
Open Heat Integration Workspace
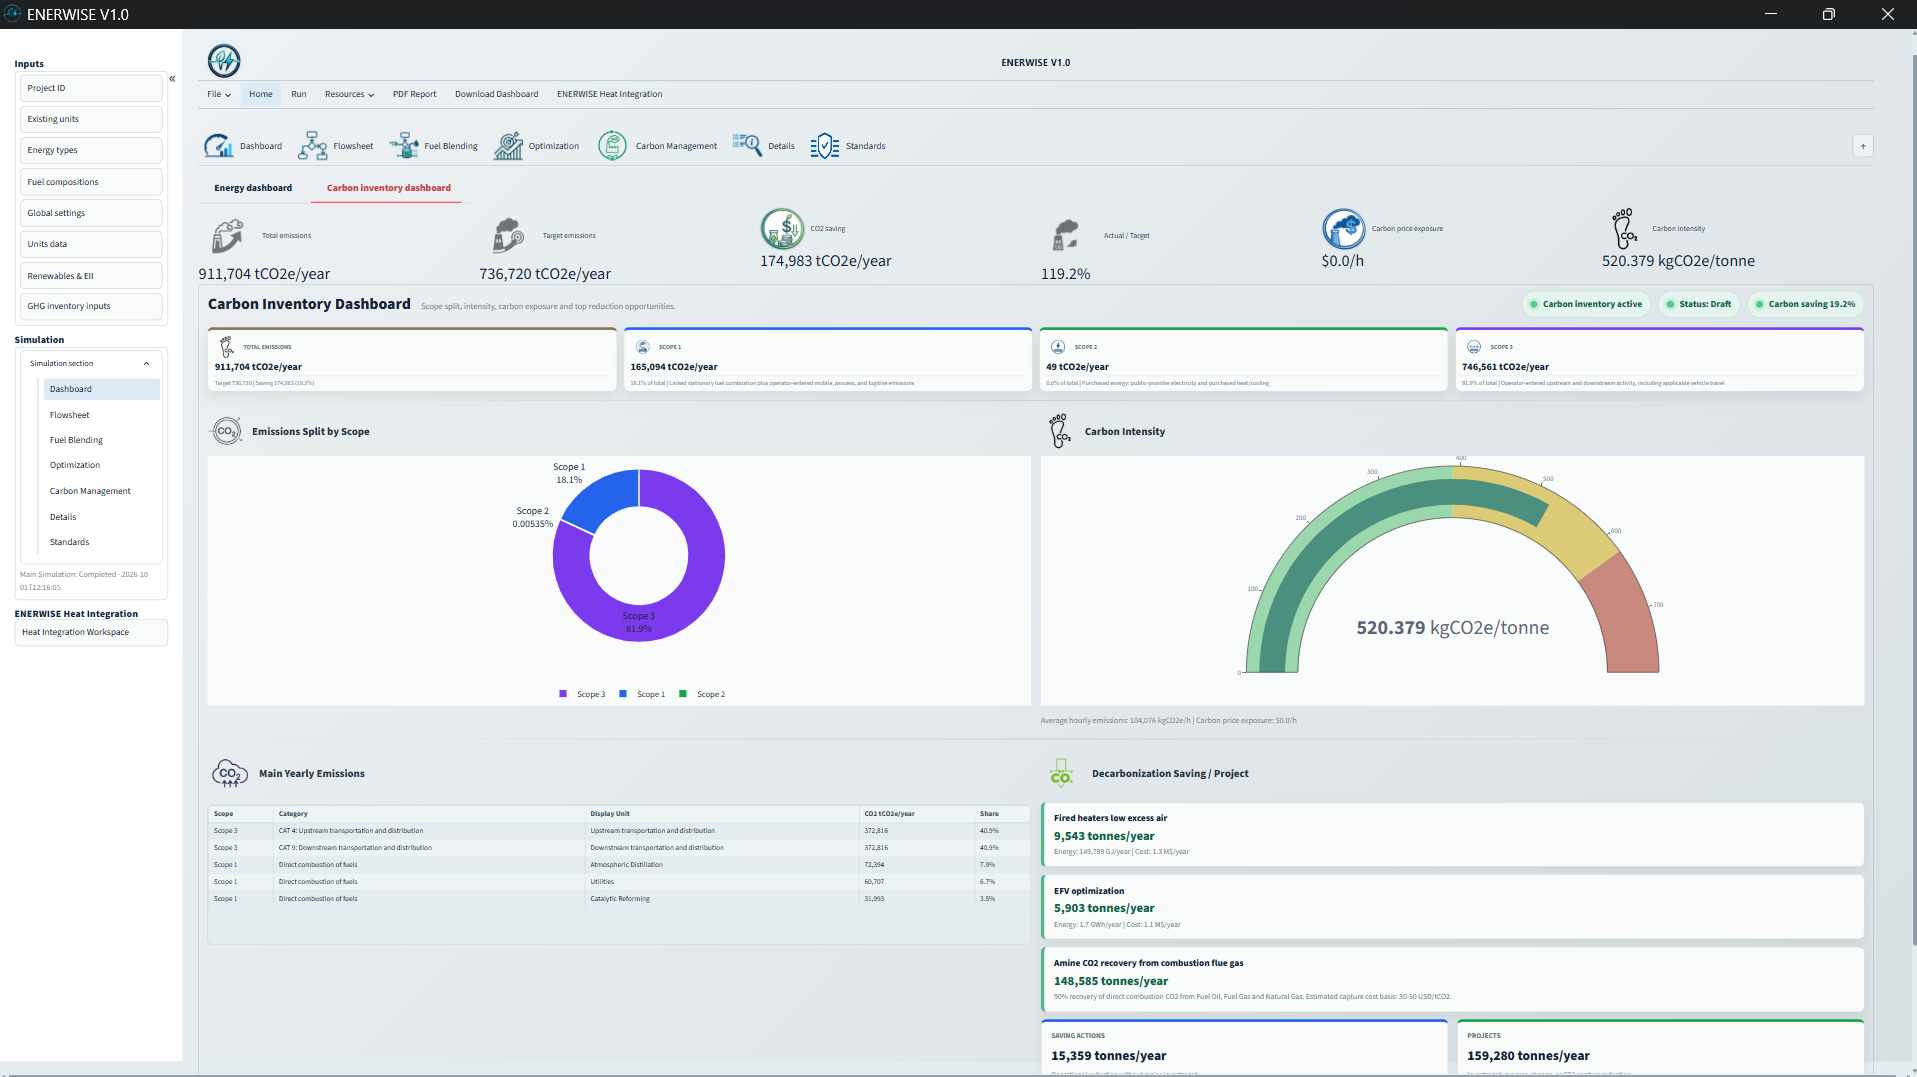91,632
